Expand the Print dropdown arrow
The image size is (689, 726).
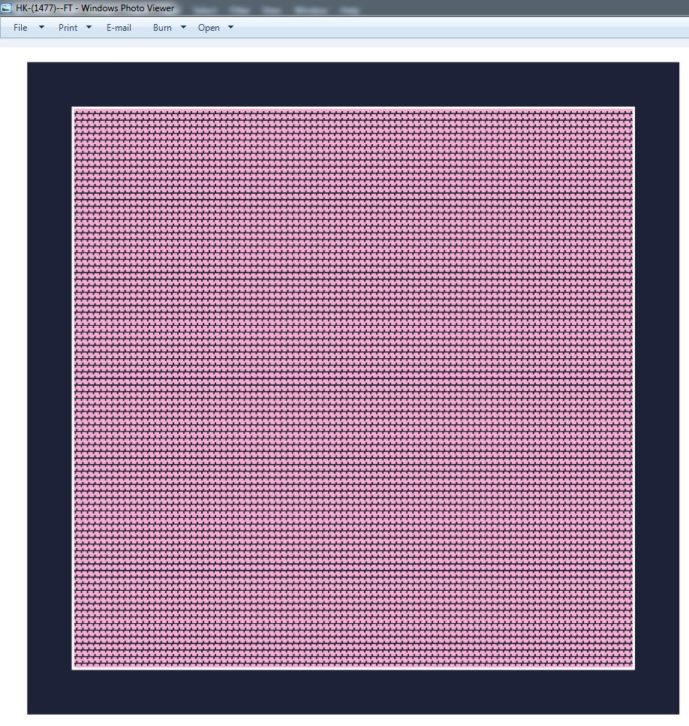click(89, 27)
